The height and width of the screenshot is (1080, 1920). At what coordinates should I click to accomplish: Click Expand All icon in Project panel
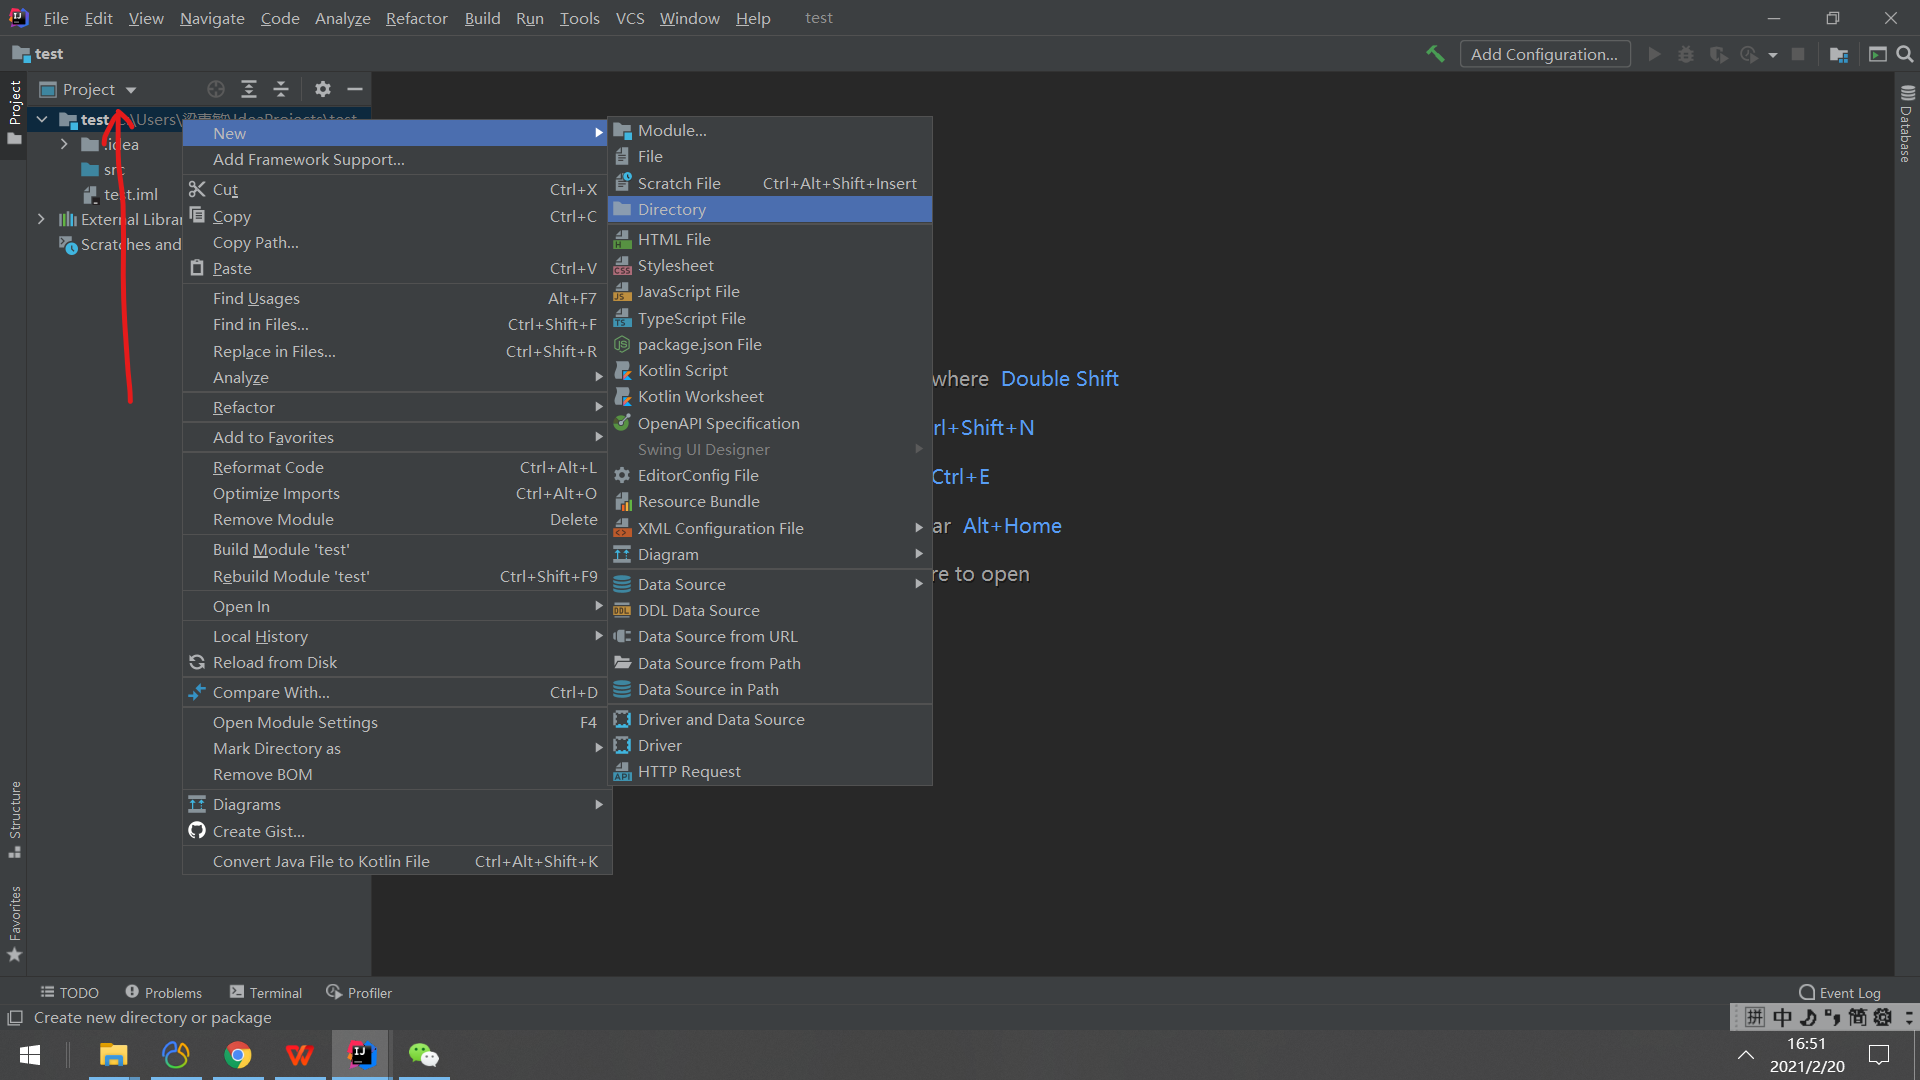point(249,89)
